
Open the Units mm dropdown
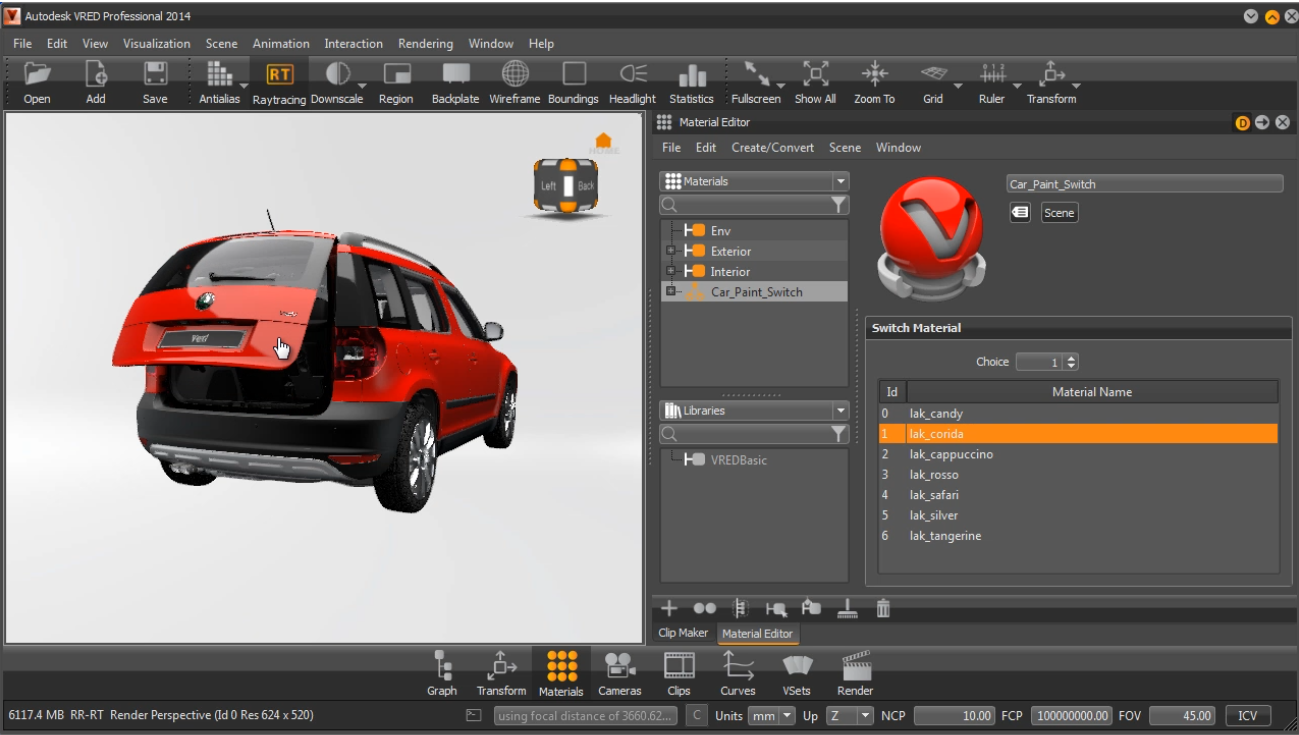(772, 716)
